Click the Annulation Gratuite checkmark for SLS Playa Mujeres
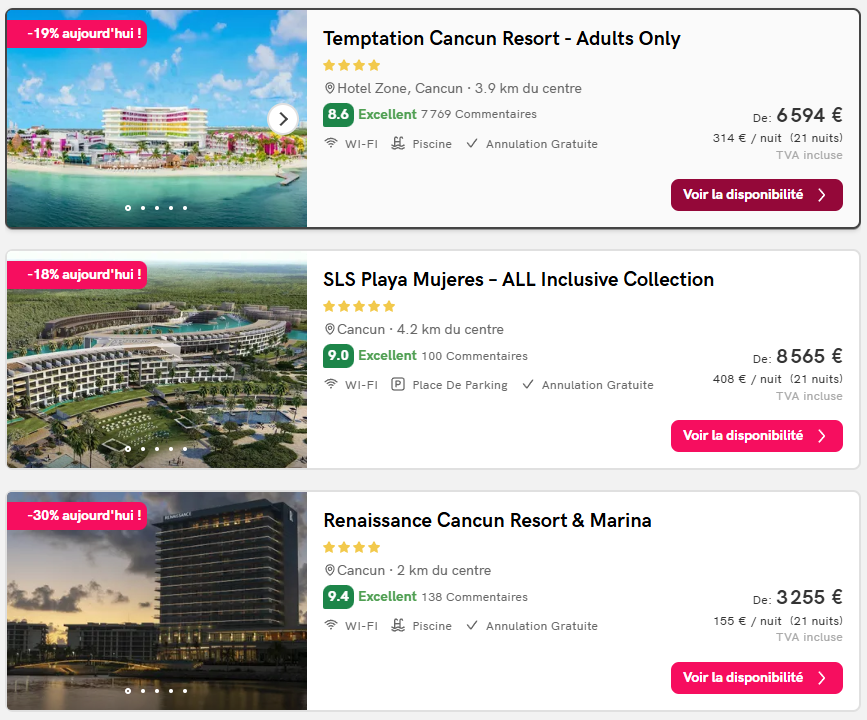 (528, 384)
